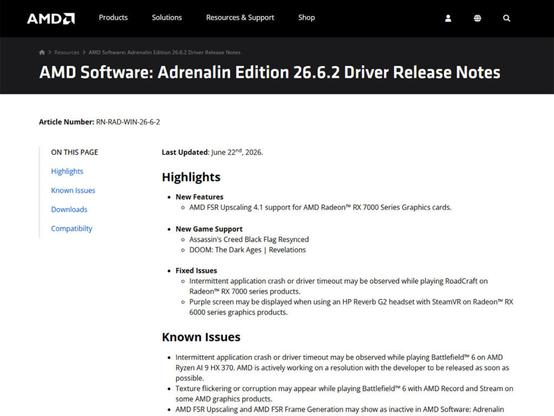This screenshot has height=416, width=554.
Task: Click the AMD logo in header
Action: point(51,18)
